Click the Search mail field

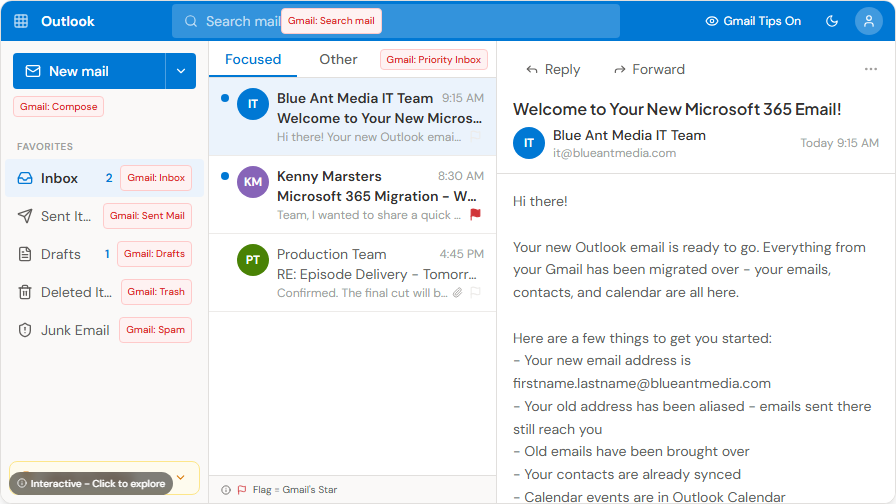coord(395,21)
